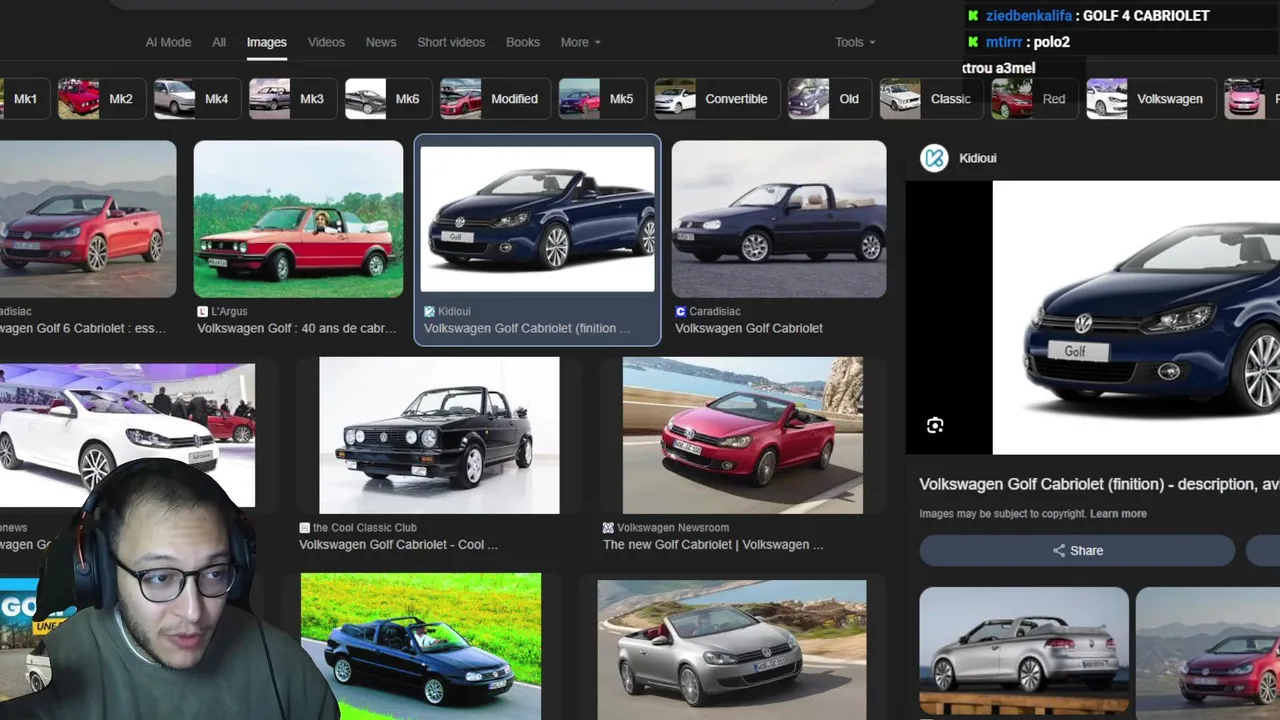Click the Kidioui site icon in preview panel
Image resolution: width=1280 pixels, height=720 pixels.
pyautogui.click(x=934, y=158)
